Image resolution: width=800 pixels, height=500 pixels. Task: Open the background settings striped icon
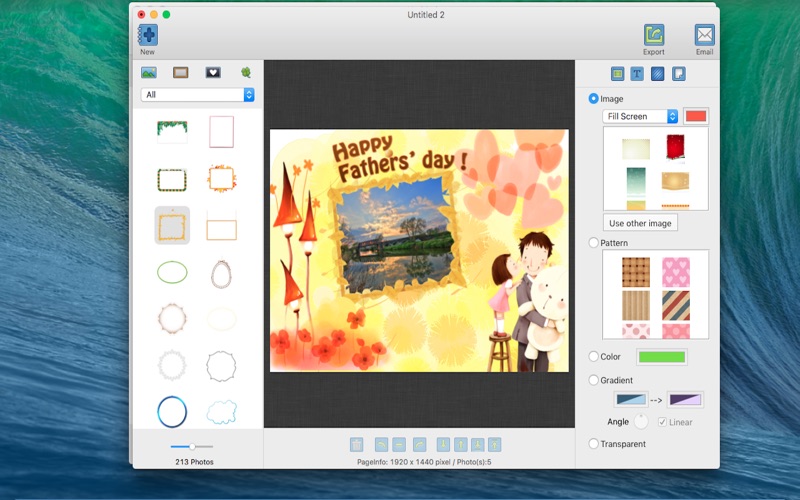(658, 74)
